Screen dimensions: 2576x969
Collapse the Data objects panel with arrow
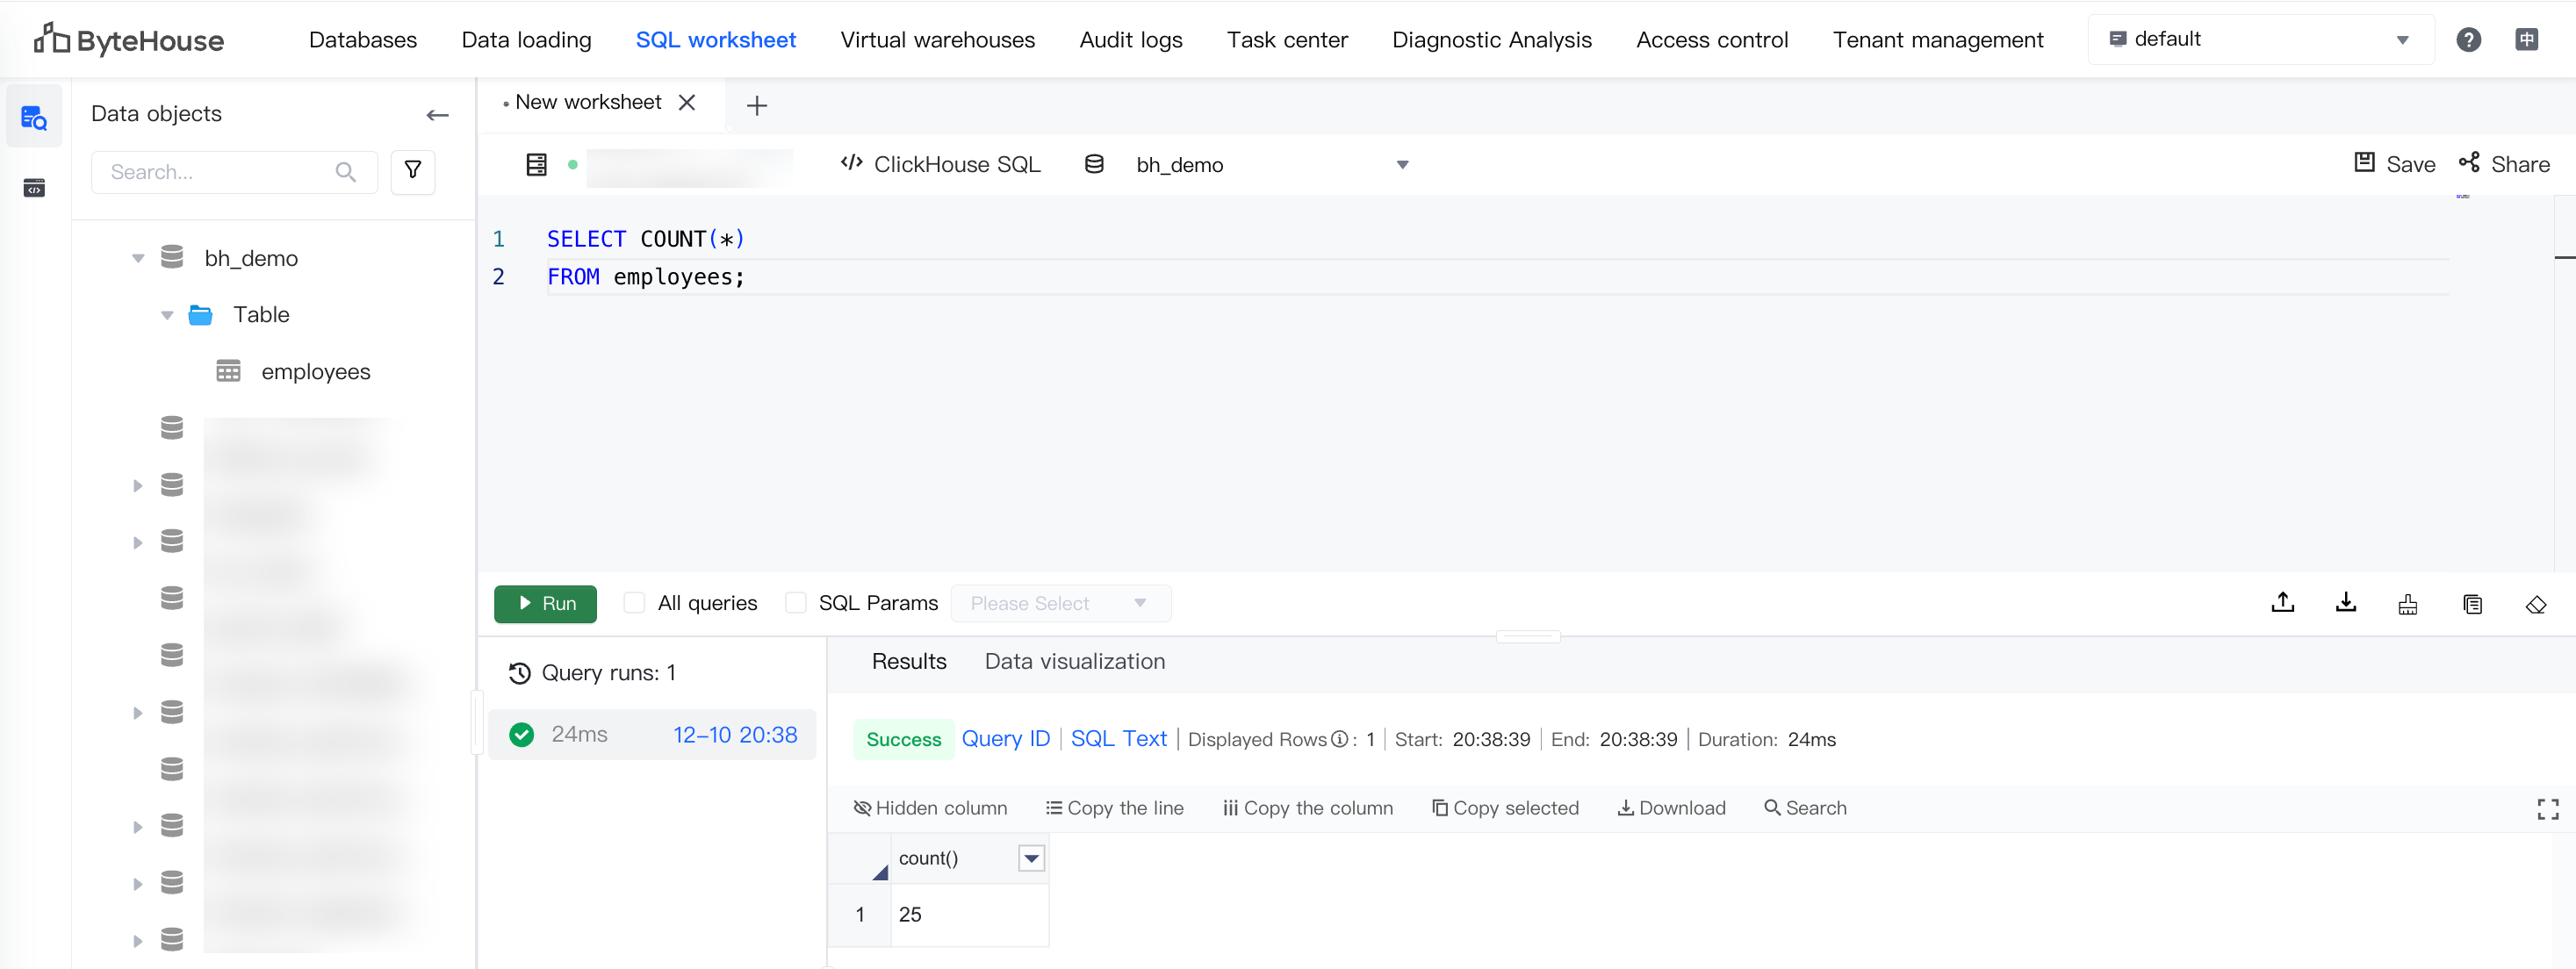click(x=437, y=115)
